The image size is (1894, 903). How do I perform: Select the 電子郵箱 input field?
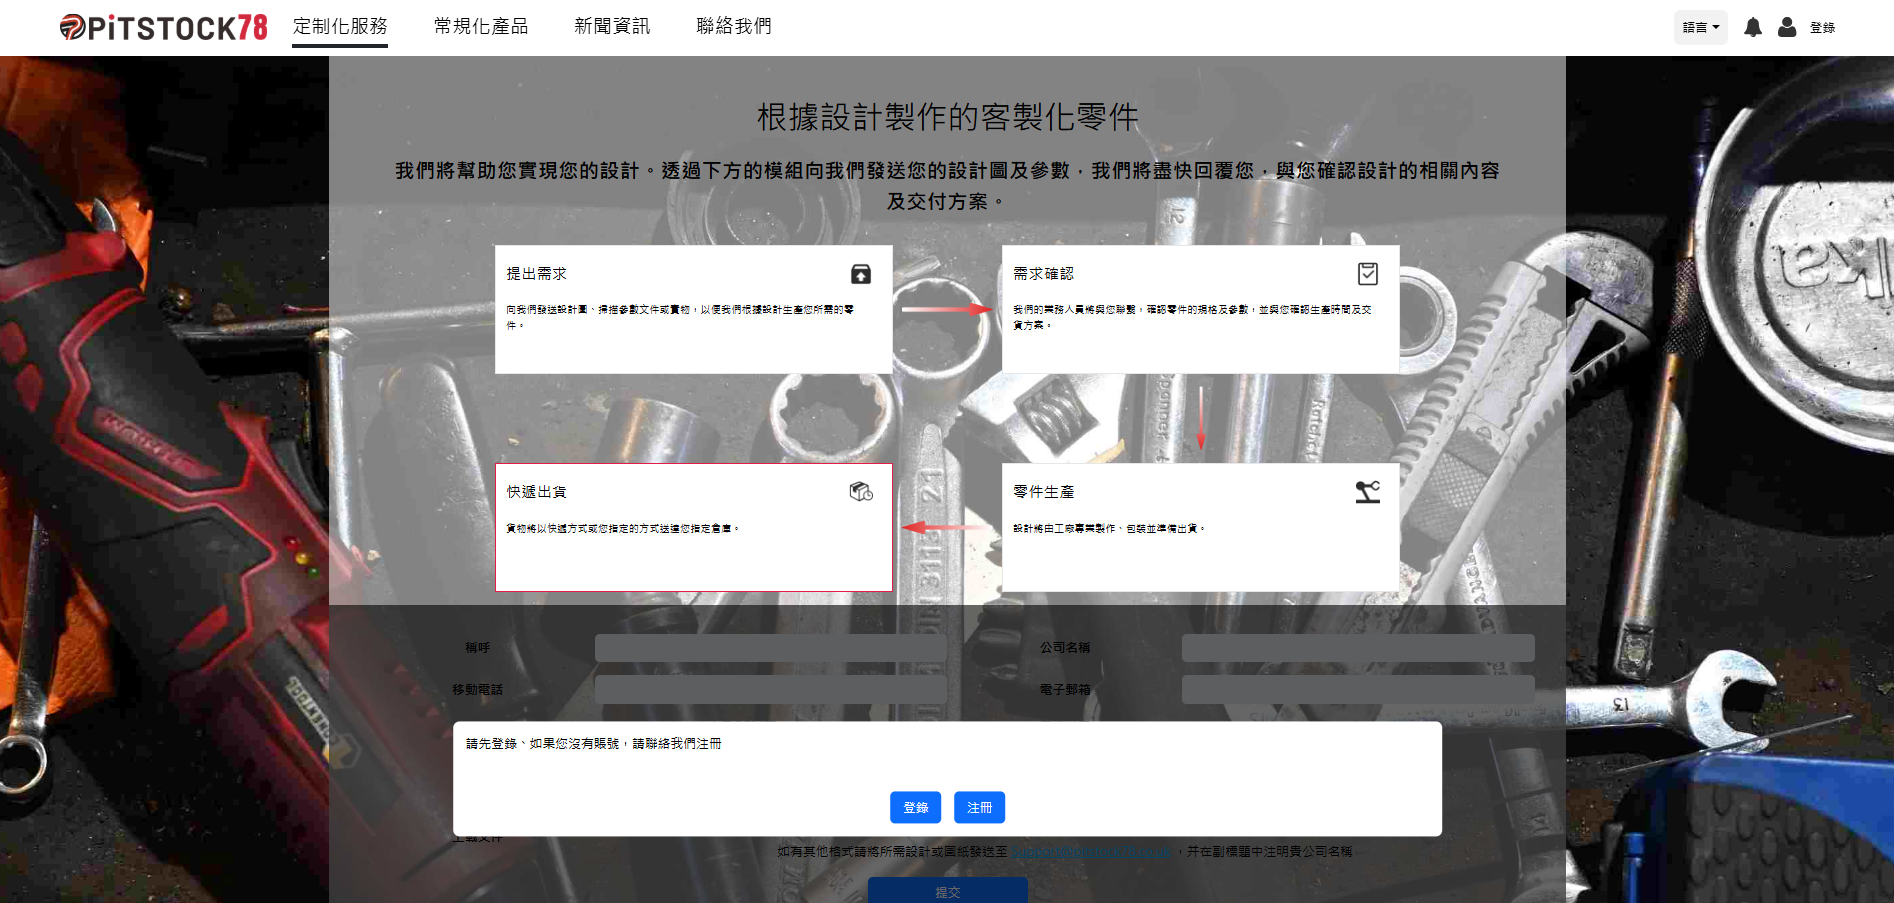(x=1357, y=689)
